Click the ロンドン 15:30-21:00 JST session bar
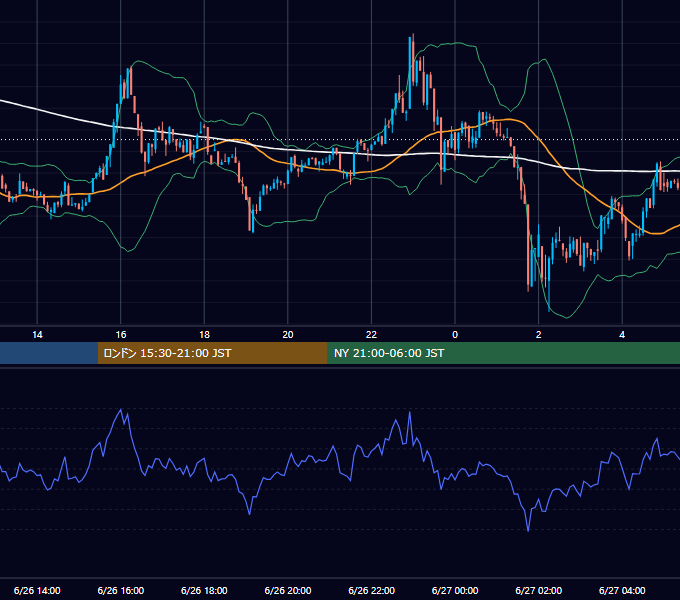The height and width of the screenshot is (600, 680). 212,353
